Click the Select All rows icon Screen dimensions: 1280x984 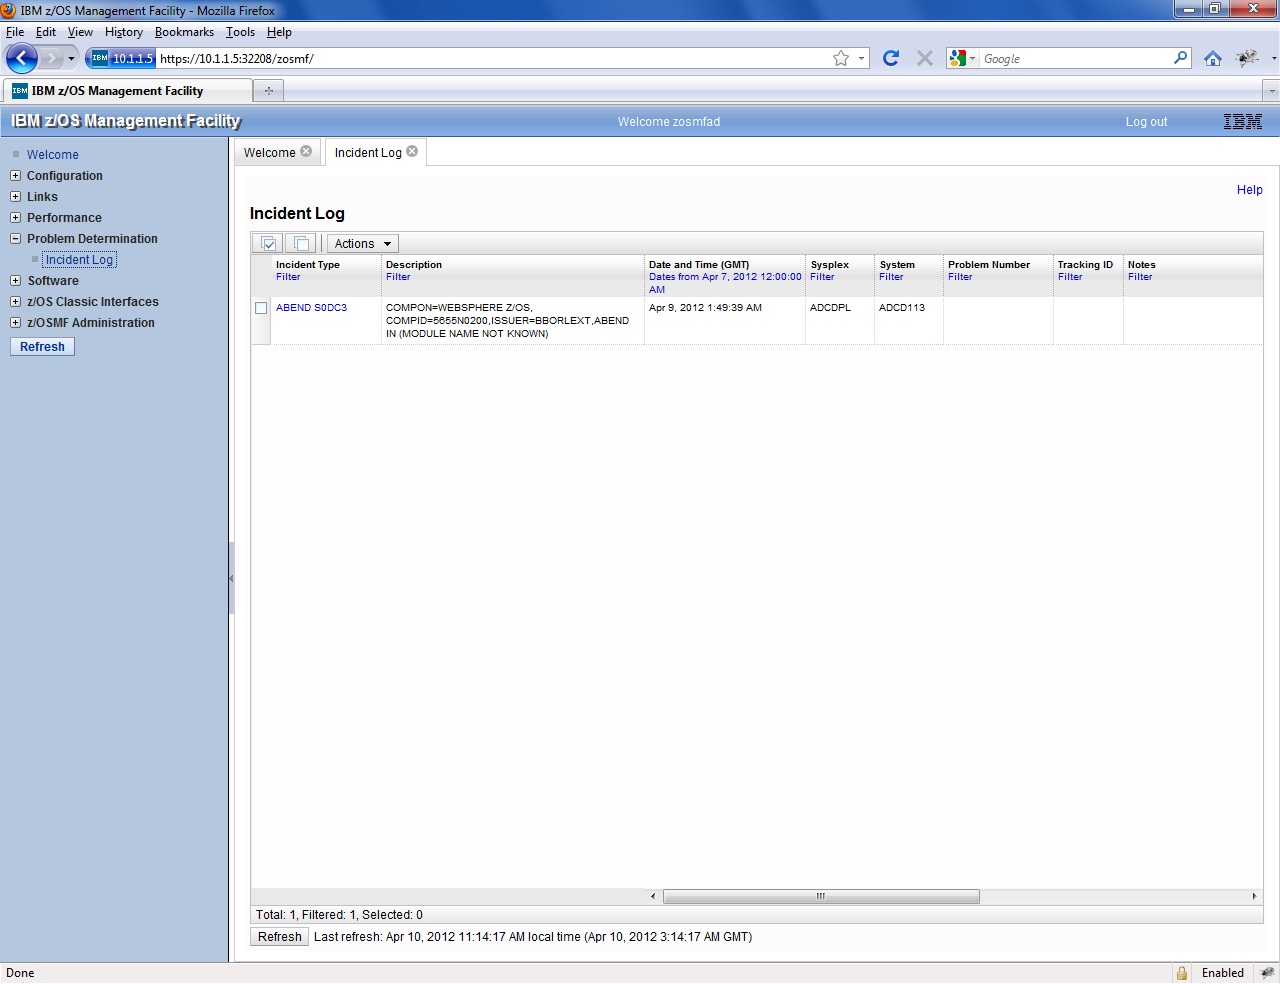point(268,244)
